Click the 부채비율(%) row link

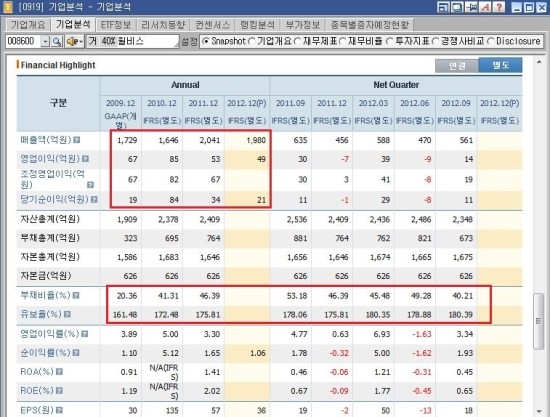point(46,295)
